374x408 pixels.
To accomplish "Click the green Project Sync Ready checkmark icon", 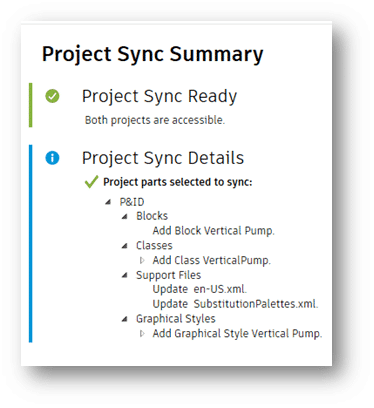I will pos(52,96).
